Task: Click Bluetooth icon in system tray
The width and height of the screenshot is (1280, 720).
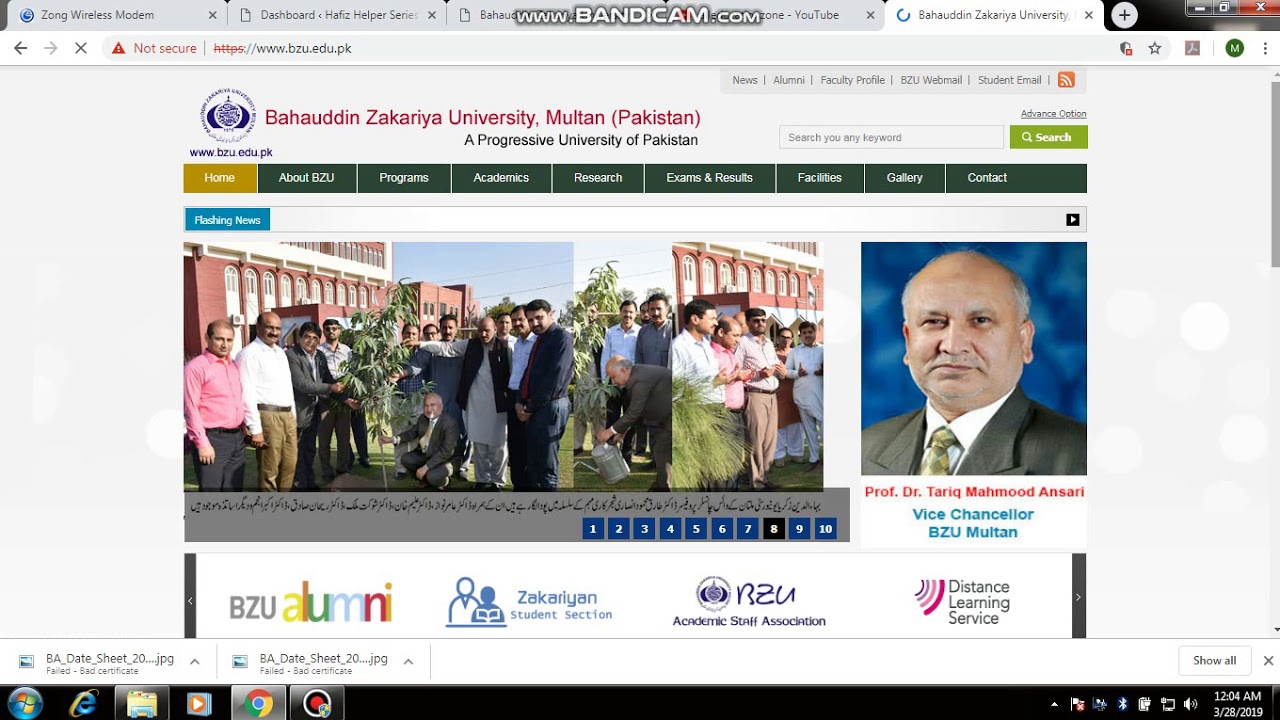Action: click(x=1122, y=704)
